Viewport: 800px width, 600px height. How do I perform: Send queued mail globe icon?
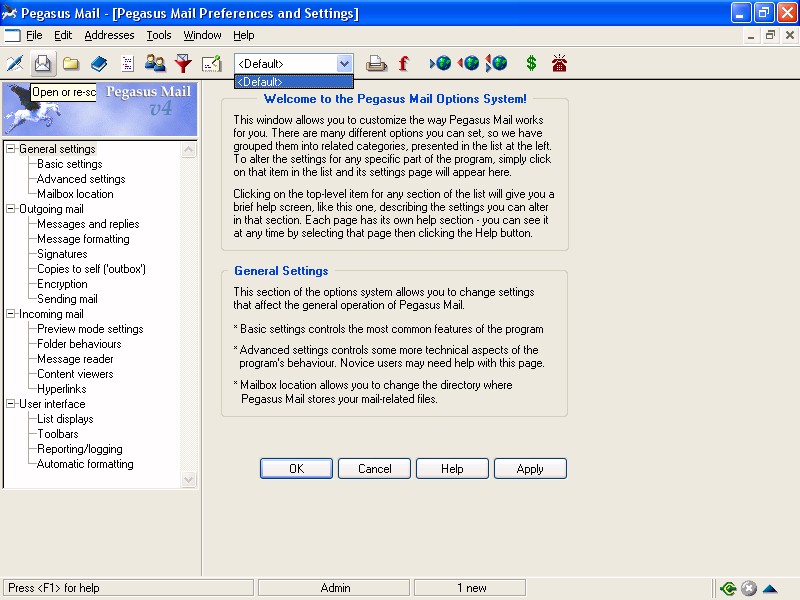pos(468,63)
